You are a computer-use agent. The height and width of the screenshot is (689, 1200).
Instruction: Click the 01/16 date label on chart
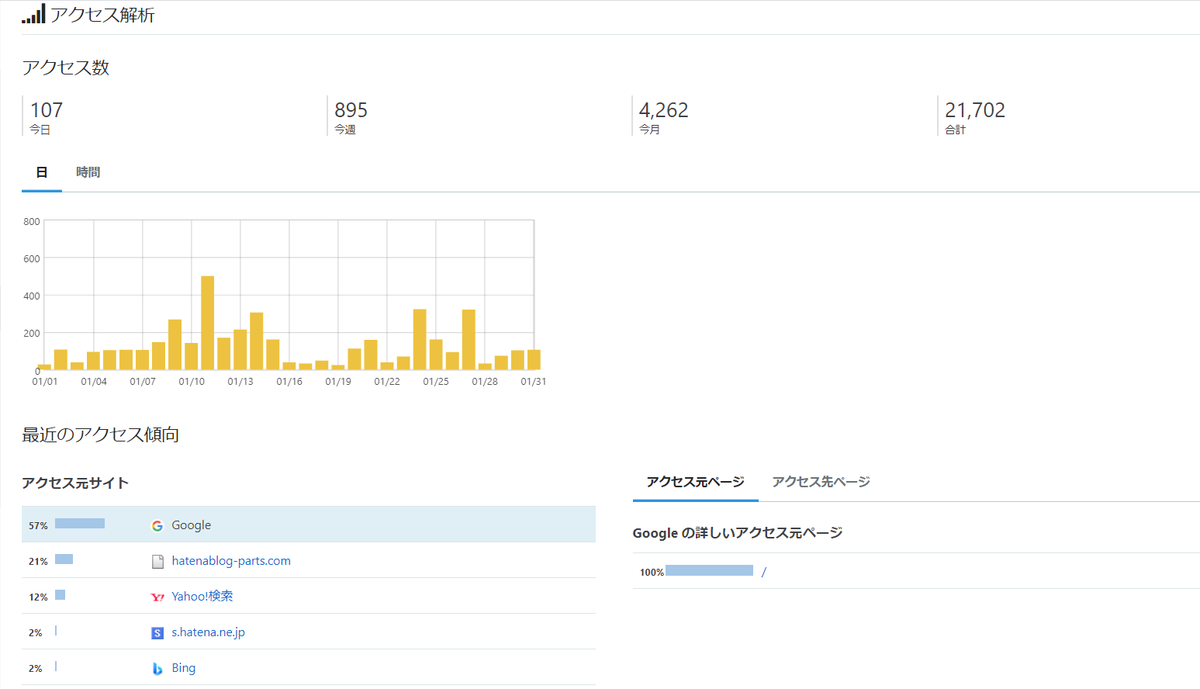coord(289,381)
